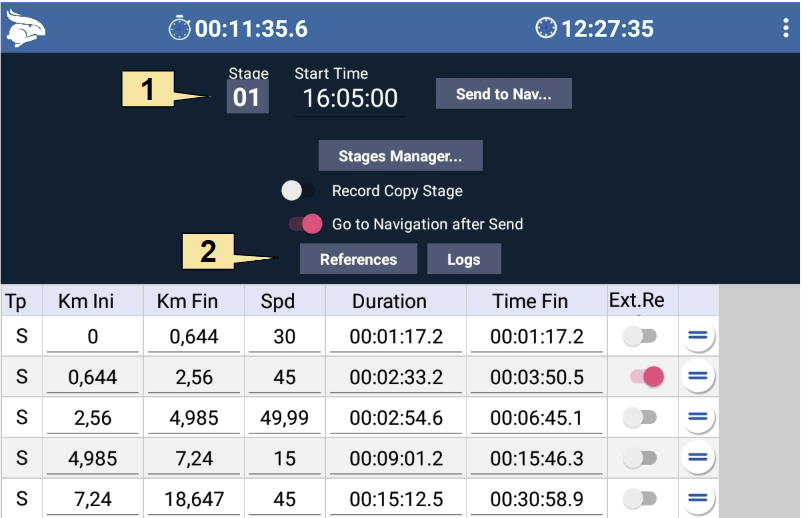Tap the reorder handle for the 0 to 0,644 segment
806x518 pixels.
[x=698, y=336]
